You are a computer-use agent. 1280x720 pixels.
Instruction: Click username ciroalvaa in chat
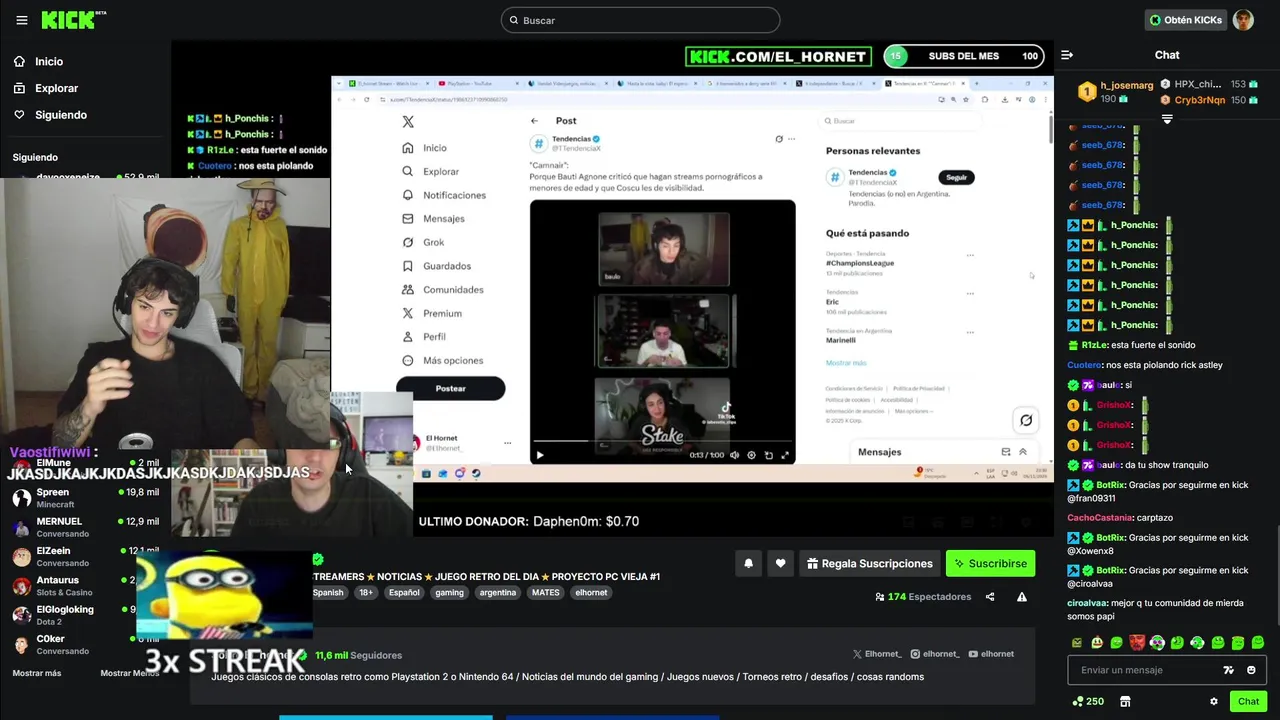(1086, 603)
